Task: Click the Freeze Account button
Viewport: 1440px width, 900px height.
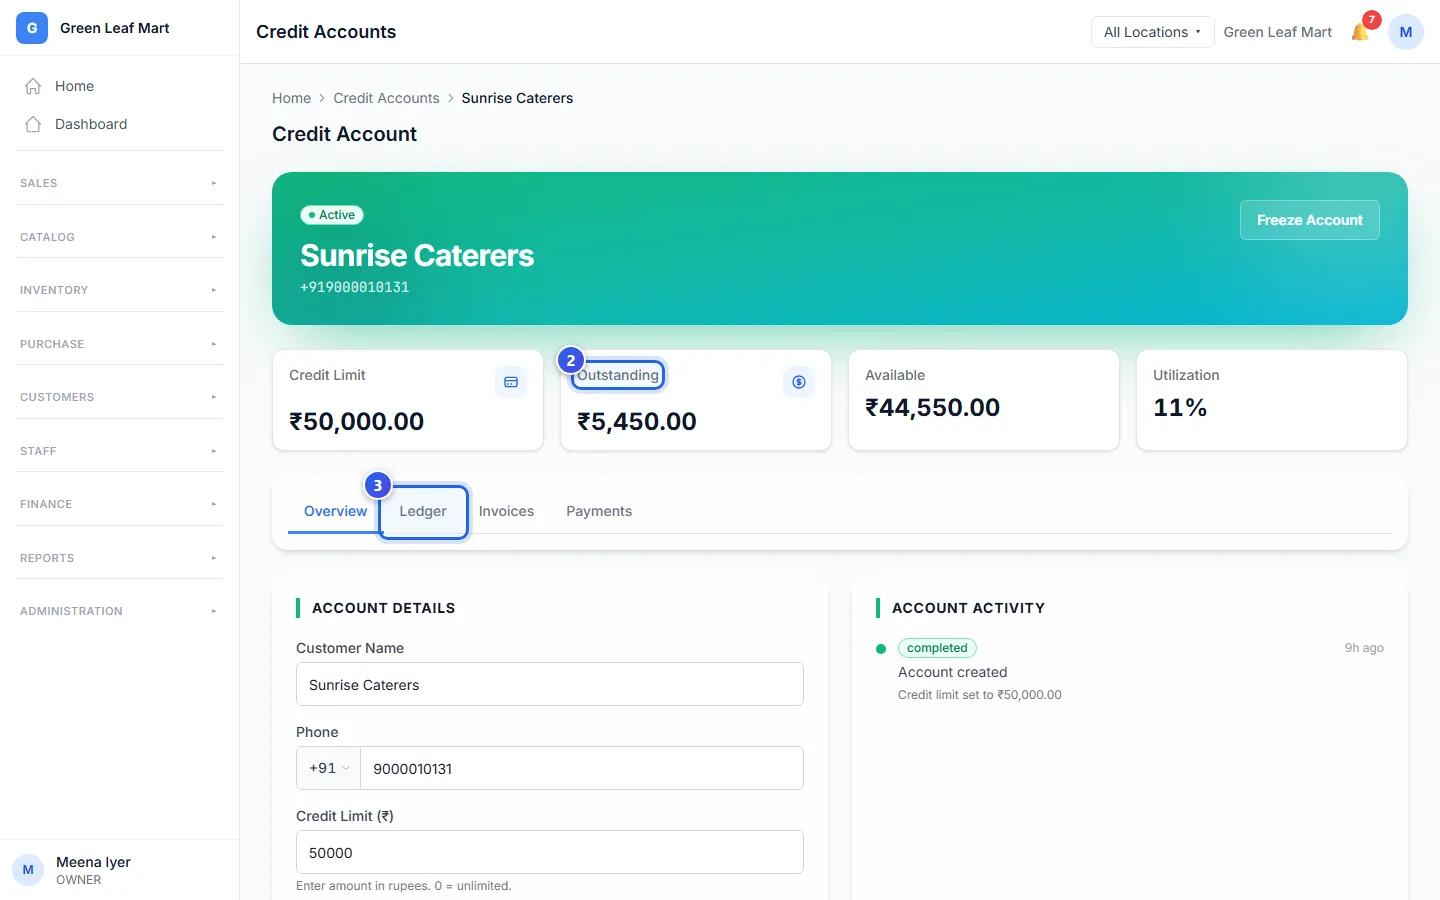Action: coord(1310,220)
